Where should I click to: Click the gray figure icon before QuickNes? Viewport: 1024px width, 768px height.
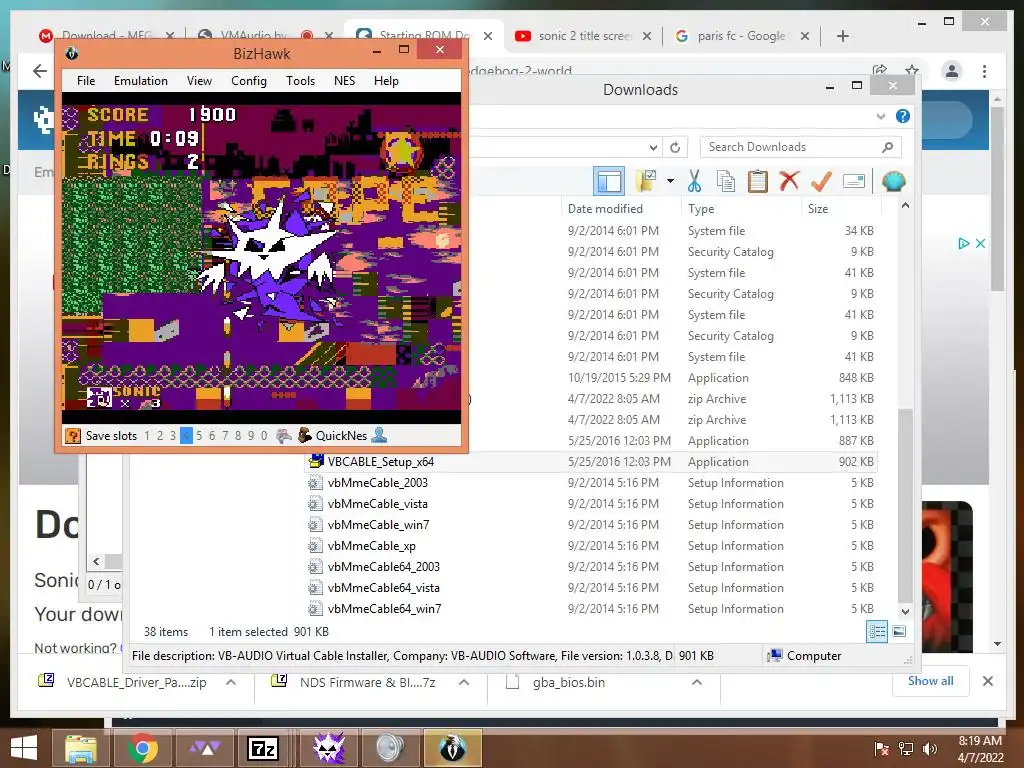pyautogui.click(x=283, y=436)
